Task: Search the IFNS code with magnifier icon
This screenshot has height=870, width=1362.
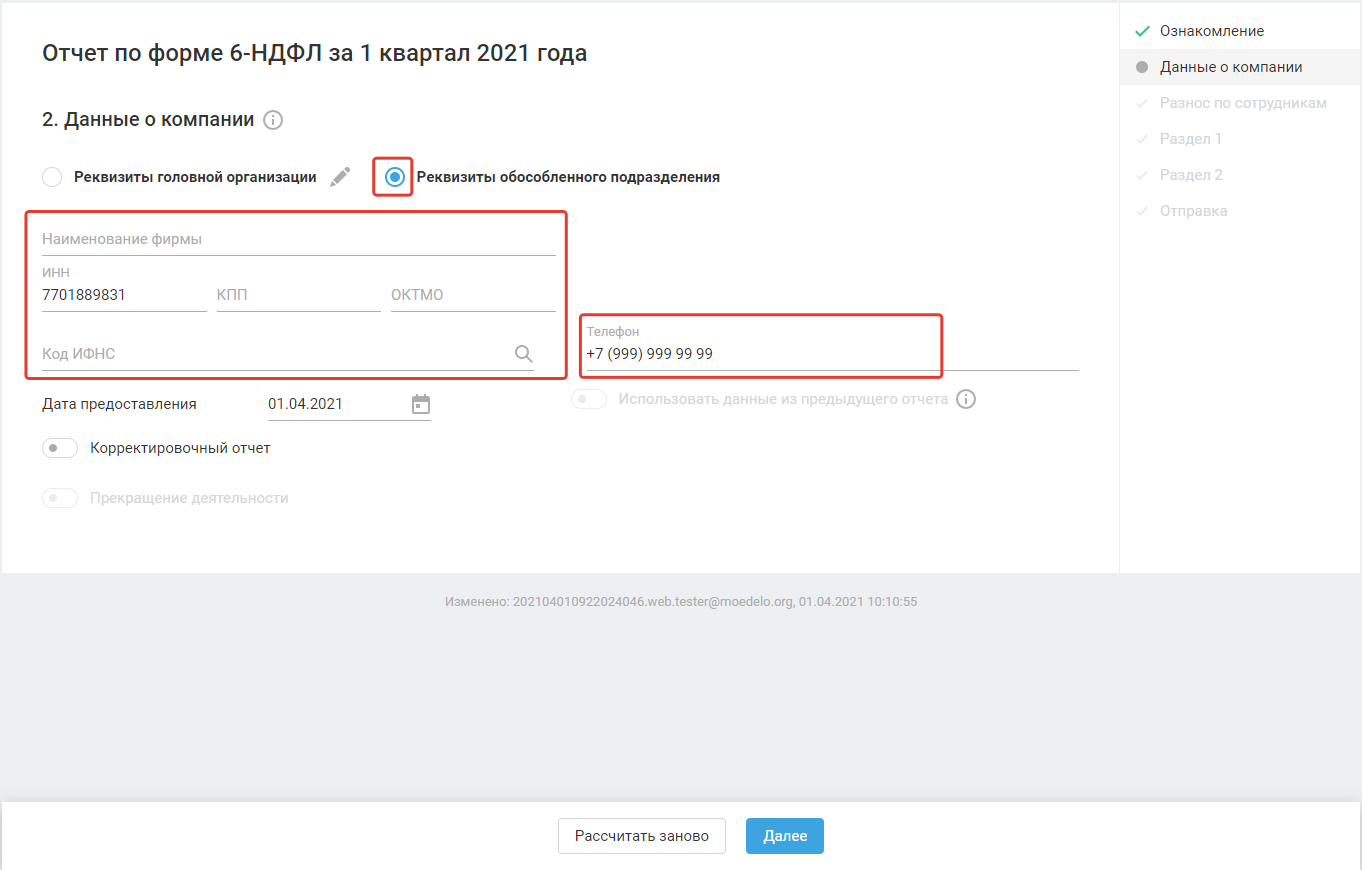Action: coord(524,353)
